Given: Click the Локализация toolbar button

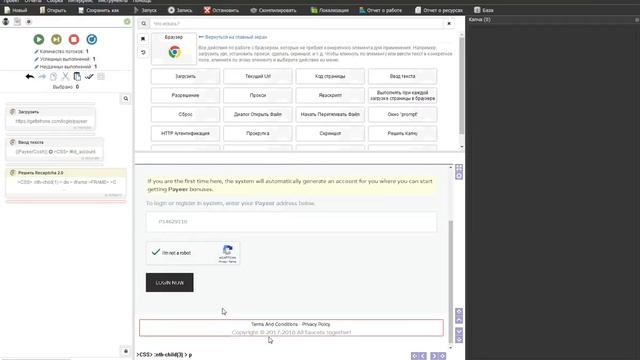Looking at the screenshot, I should pyautogui.click(x=330, y=10).
